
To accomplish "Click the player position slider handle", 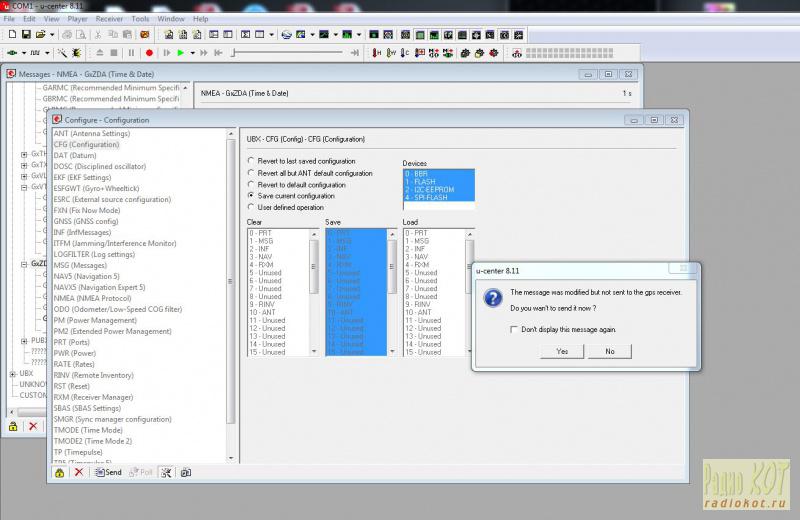I will tap(233, 53).
